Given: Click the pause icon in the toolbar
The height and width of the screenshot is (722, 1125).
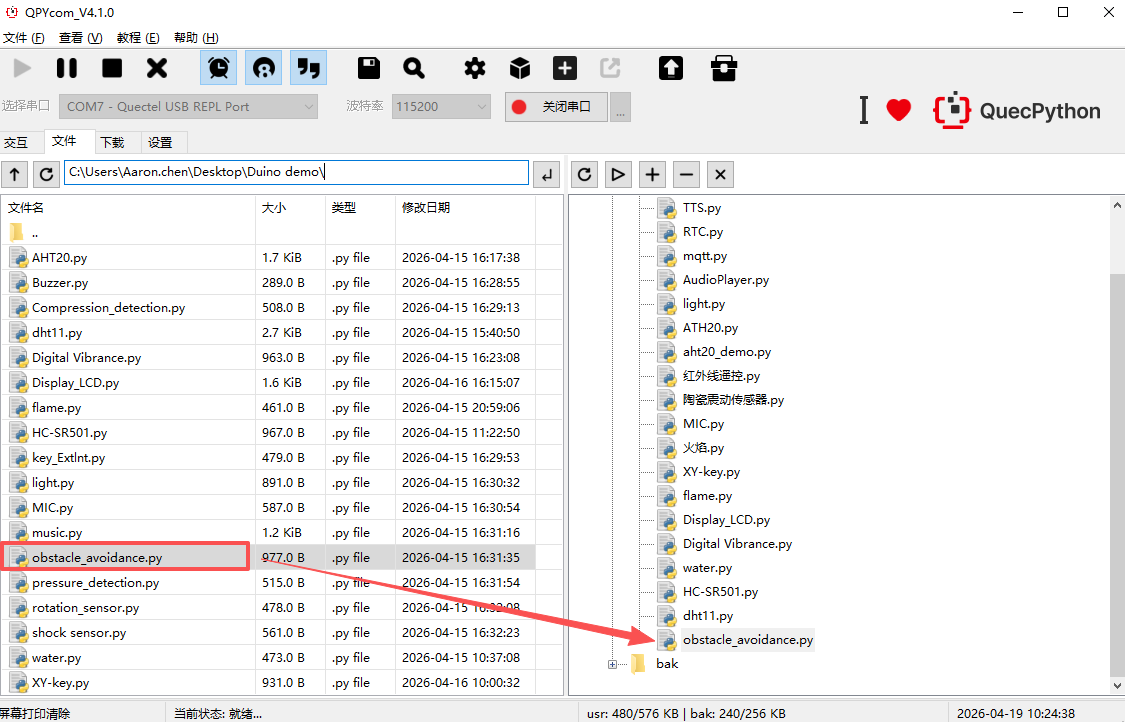Looking at the screenshot, I should click(x=67, y=68).
